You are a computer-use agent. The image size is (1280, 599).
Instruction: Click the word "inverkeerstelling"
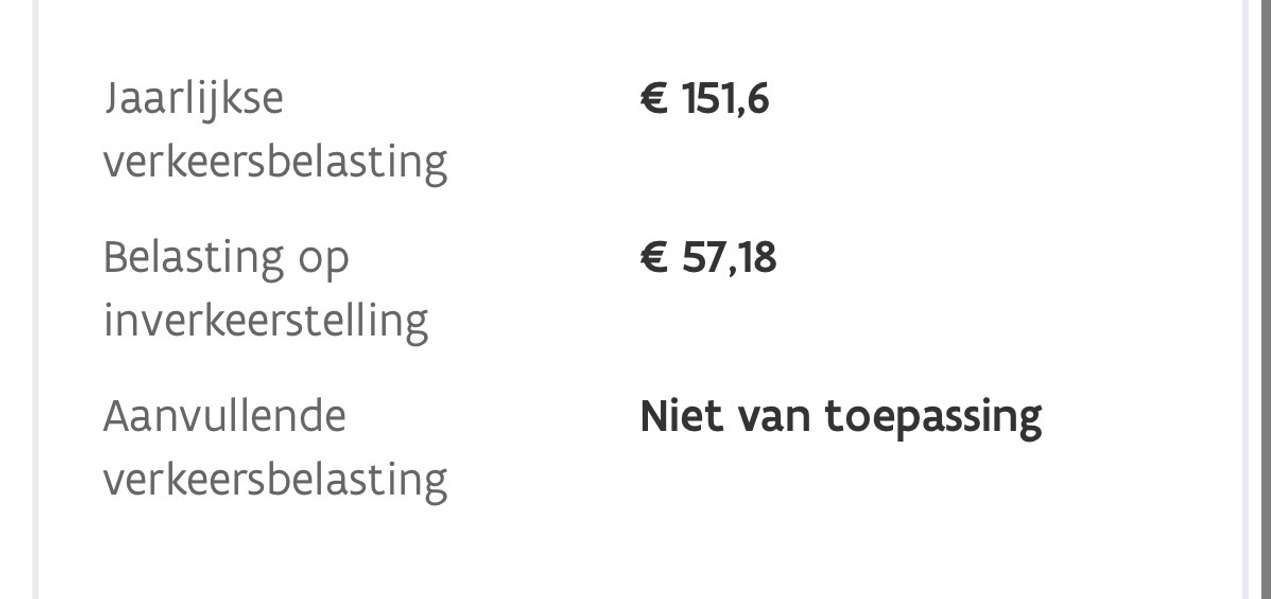265,321
